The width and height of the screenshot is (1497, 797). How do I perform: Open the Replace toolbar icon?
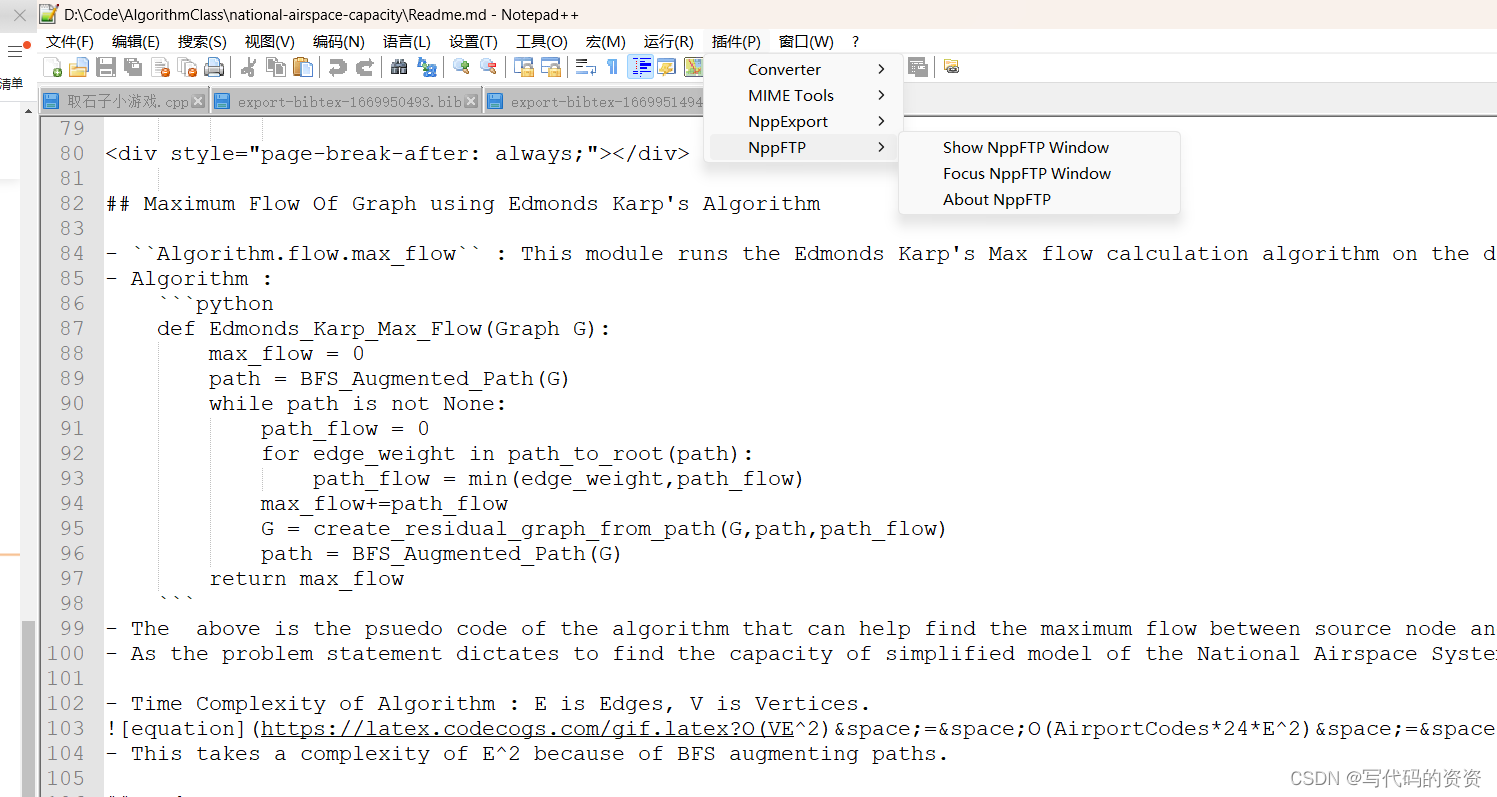pos(427,67)
